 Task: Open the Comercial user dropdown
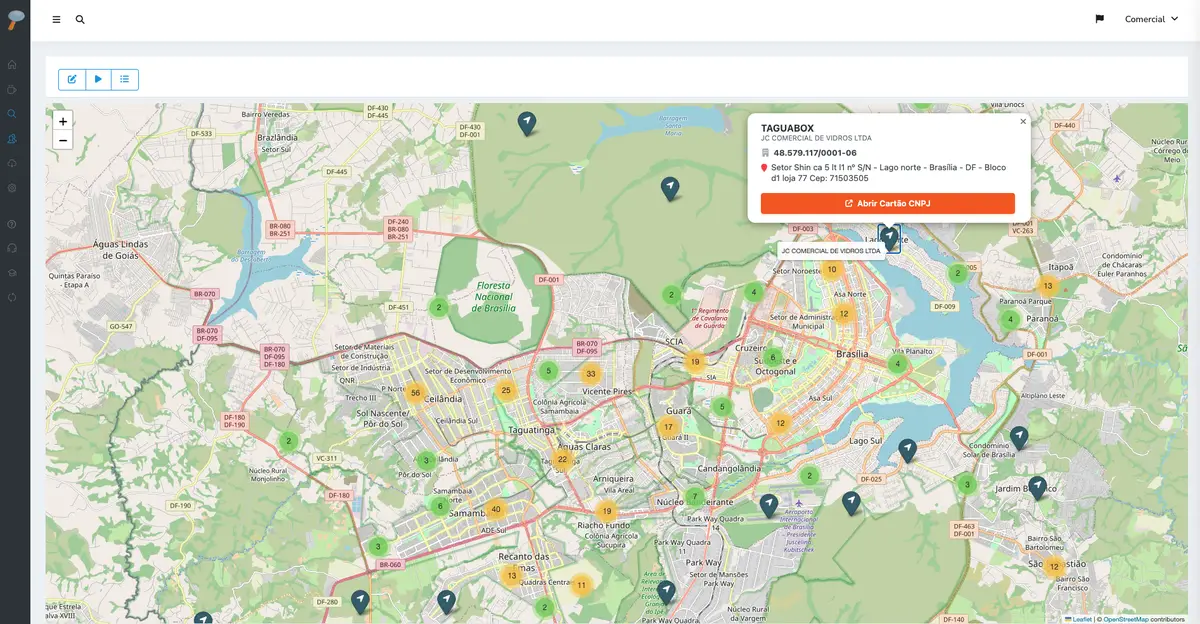pos(1151,19)
